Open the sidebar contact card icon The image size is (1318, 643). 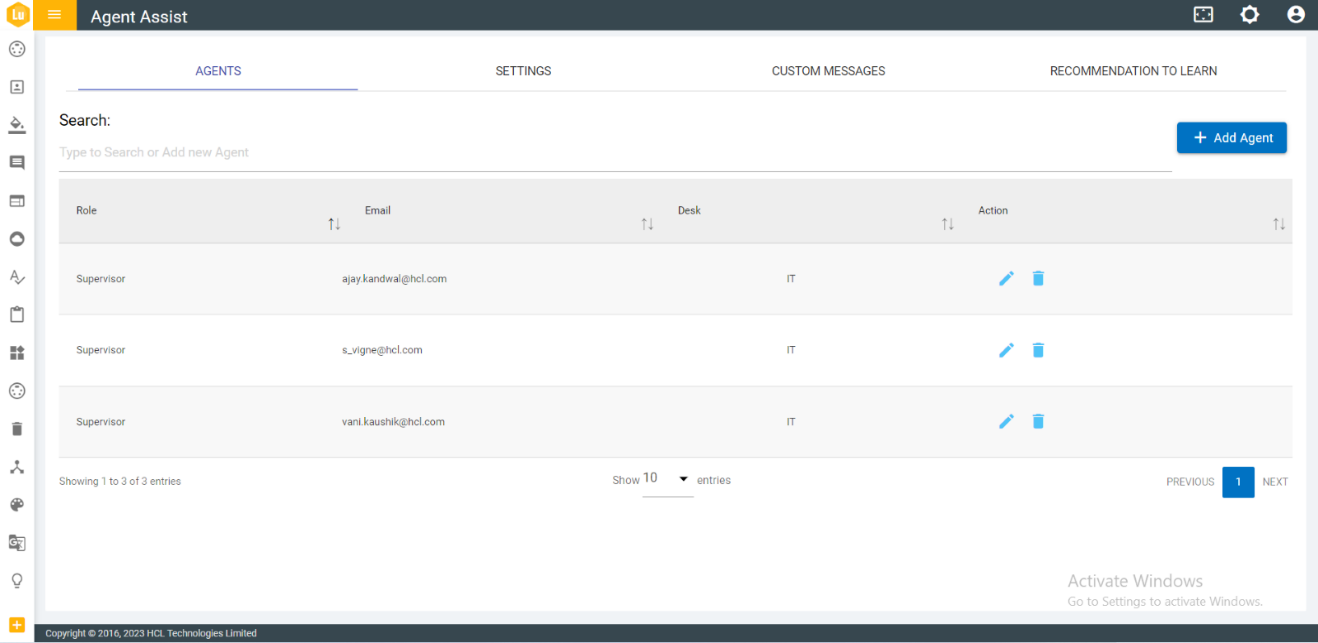[x=17, y=87]
